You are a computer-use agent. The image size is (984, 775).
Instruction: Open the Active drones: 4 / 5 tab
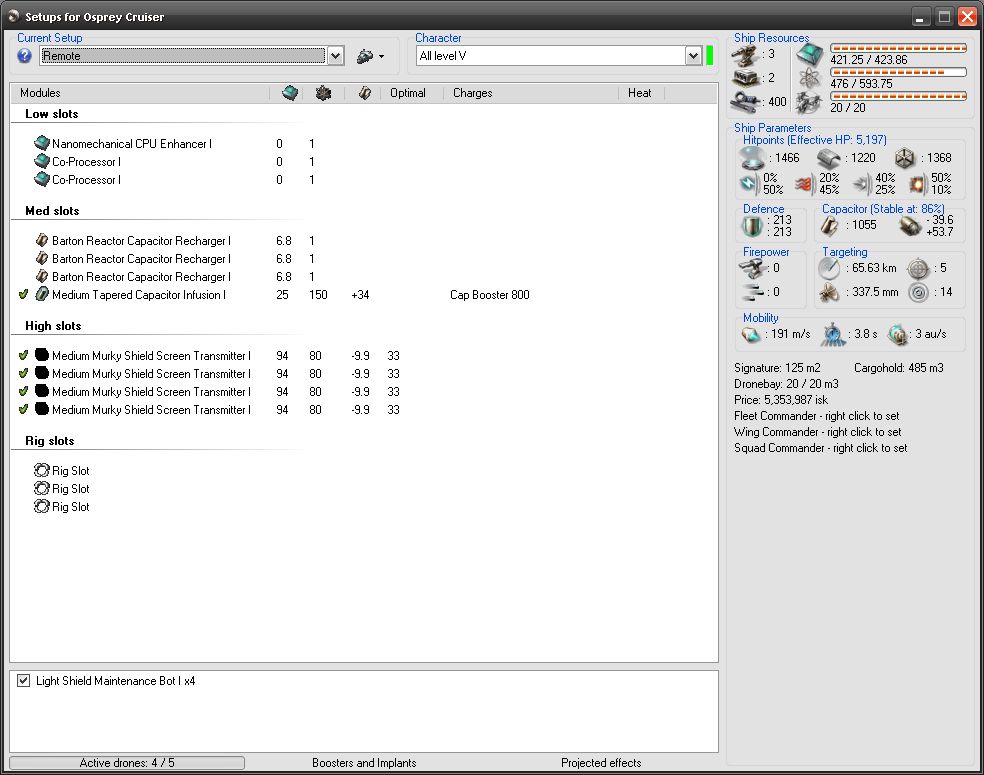[127, 762]
